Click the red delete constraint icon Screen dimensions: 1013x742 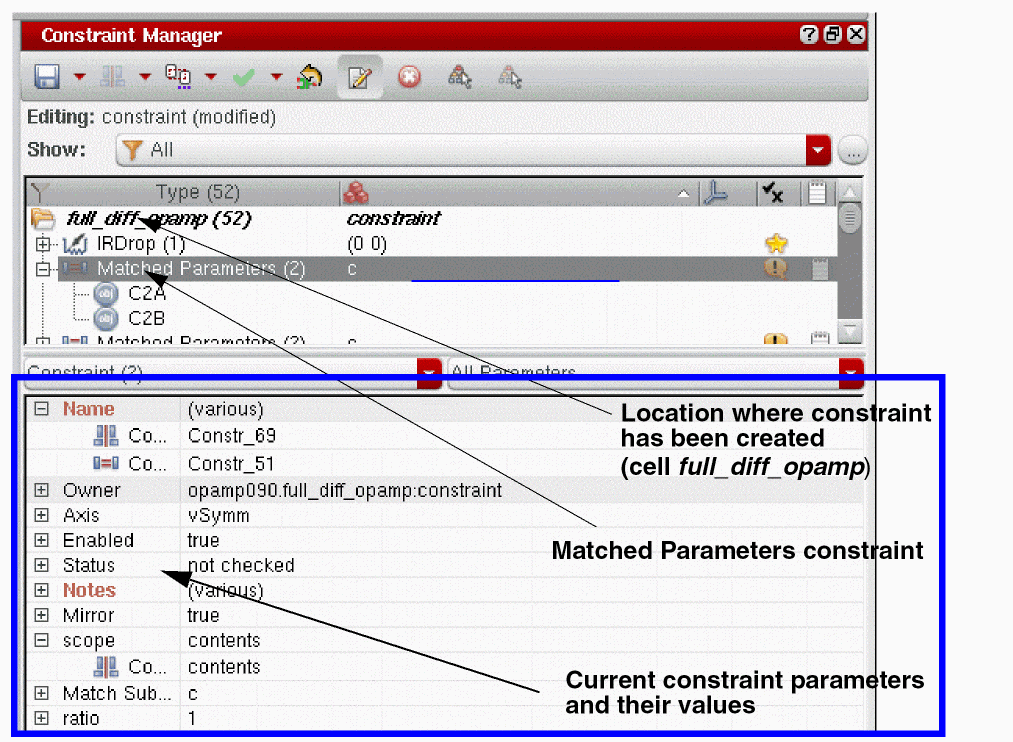pyautogui.click(x=409, y=77)
